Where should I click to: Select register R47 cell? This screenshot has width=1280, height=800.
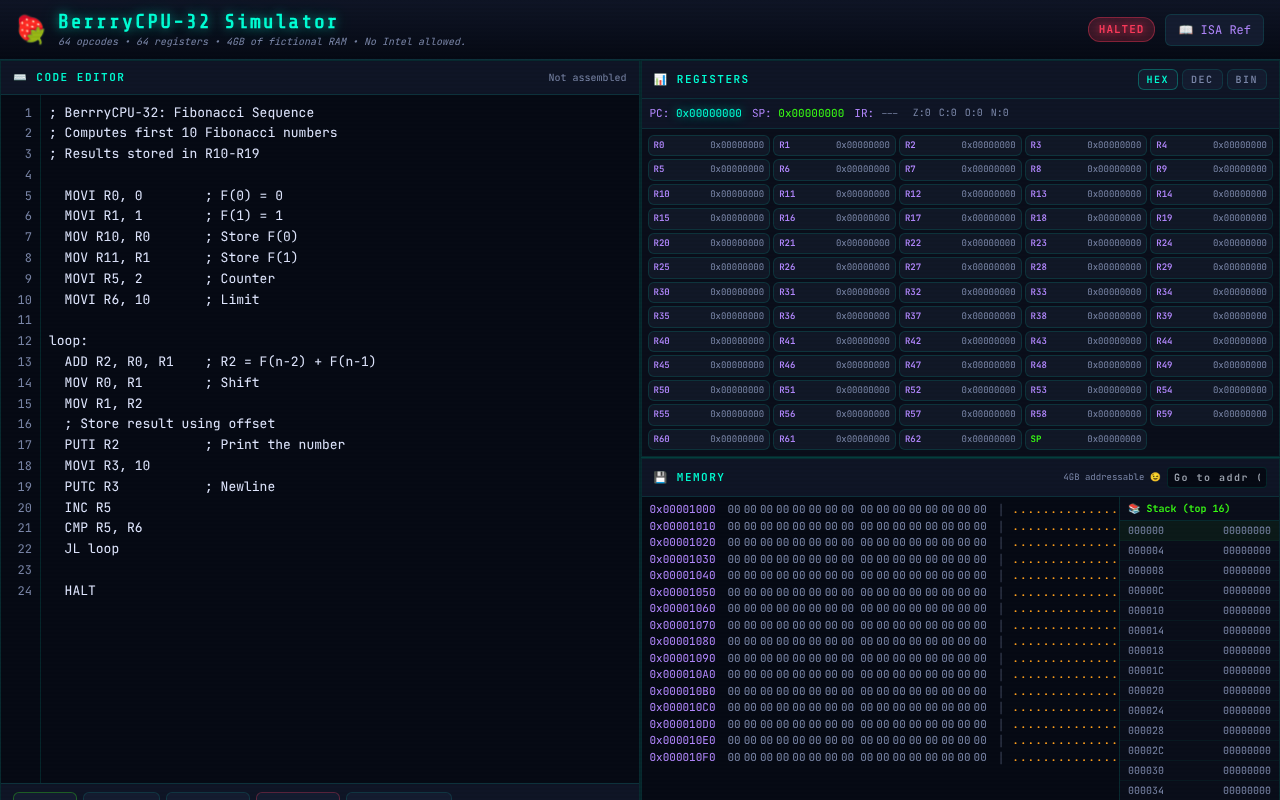pos(960,365)
